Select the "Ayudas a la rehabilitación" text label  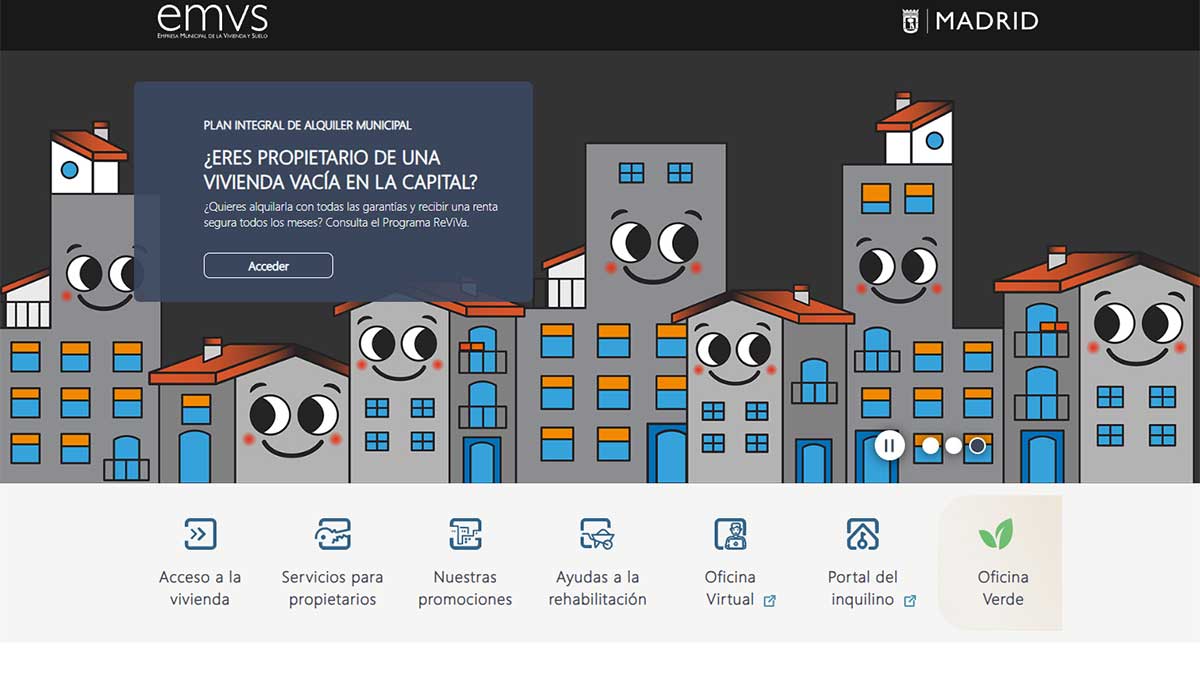point(597,588)
